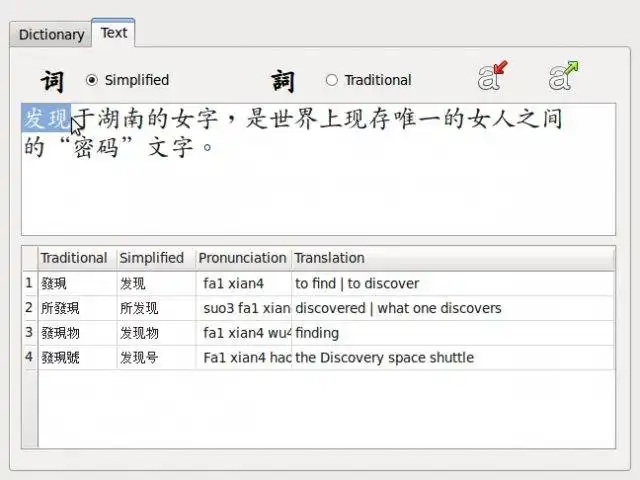Sort by the Simplified column header
The width and height of the screenshot is (640, 480).
tap(155, 258)
